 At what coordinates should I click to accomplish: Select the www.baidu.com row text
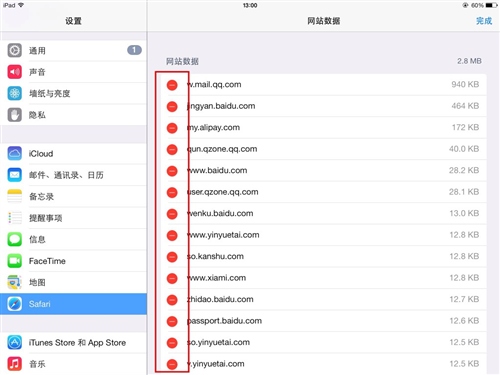pyautogui.click(x=217, y=171)
